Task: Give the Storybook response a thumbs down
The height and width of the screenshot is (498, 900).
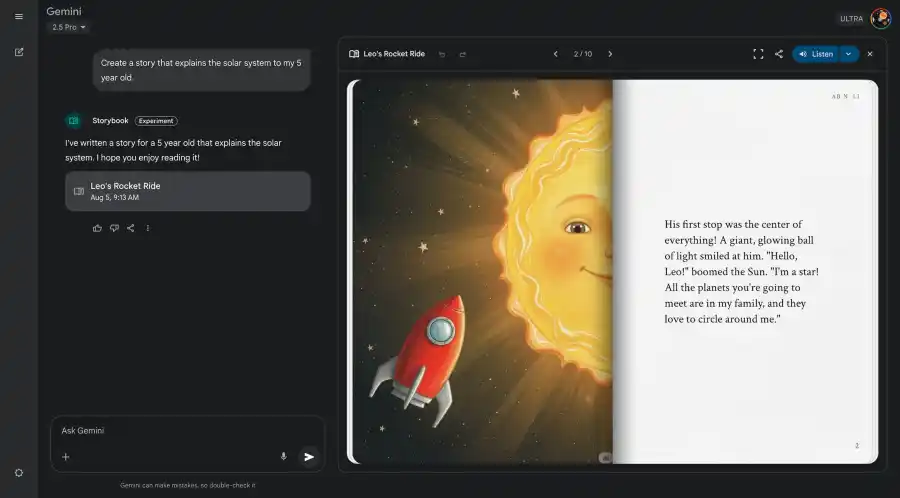Action: 114,228
